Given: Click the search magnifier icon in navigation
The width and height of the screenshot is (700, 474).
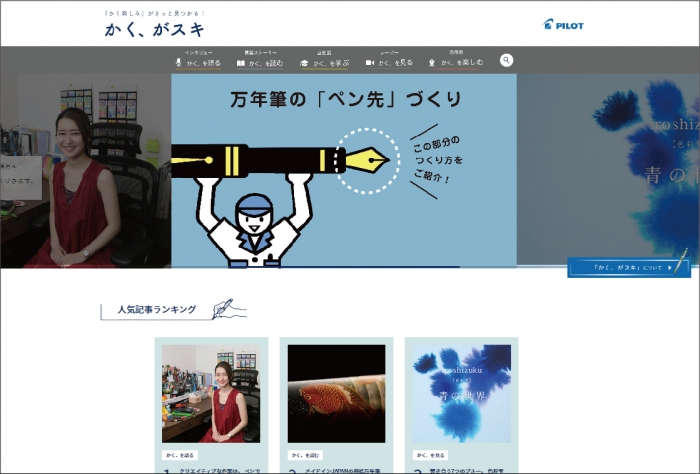Looking at the screenshot, I should point(507,61).
